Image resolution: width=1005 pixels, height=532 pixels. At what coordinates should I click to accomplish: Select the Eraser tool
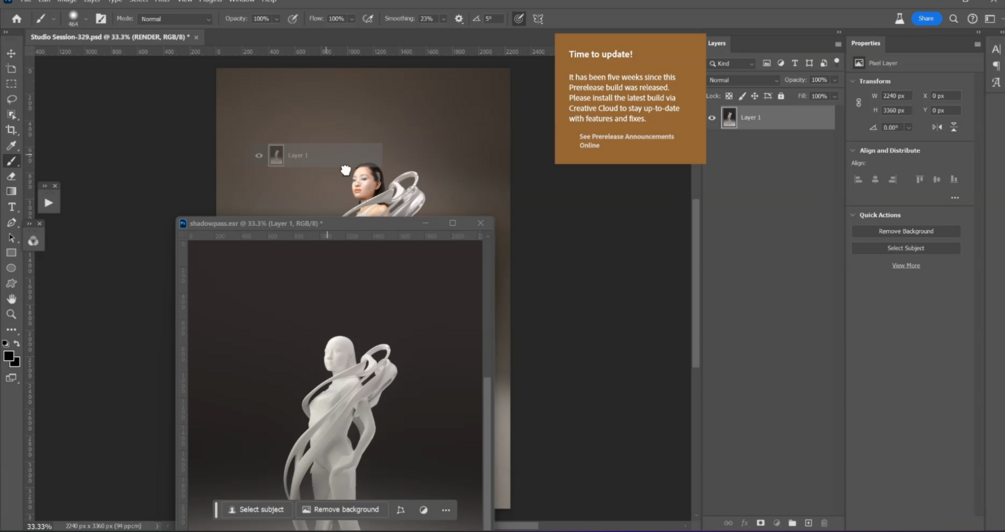(x=12, y=176)
